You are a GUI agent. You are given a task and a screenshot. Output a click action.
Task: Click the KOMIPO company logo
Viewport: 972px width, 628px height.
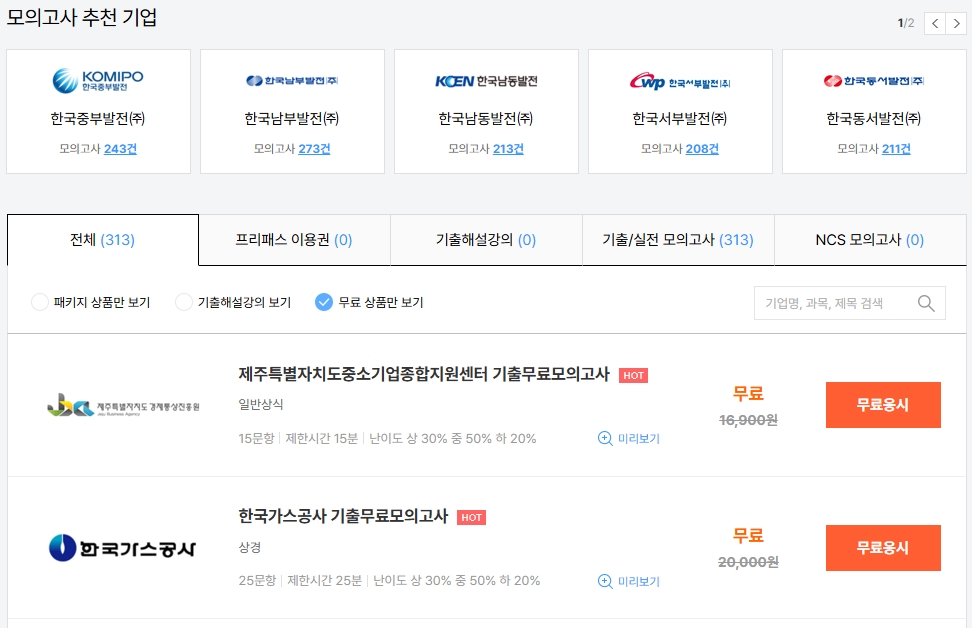pyautogui.click(x=98, y=81)
